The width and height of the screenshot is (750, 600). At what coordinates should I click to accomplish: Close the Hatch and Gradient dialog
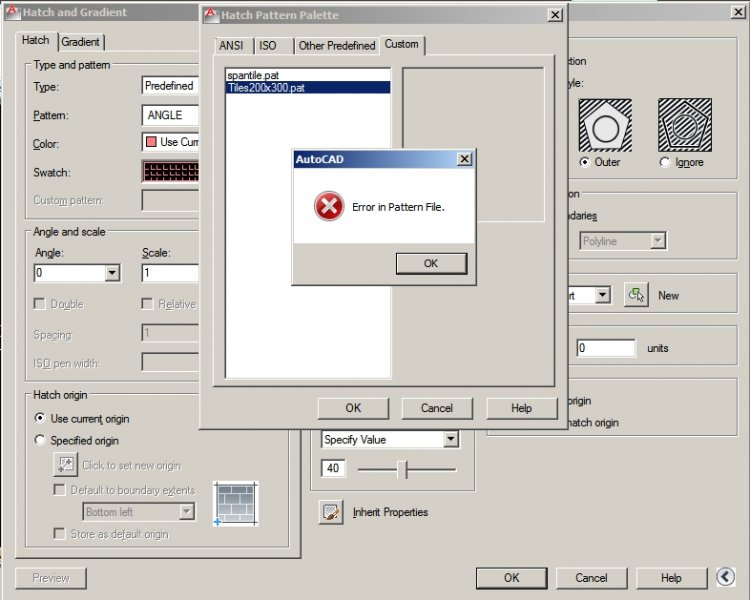coord(738,12)
